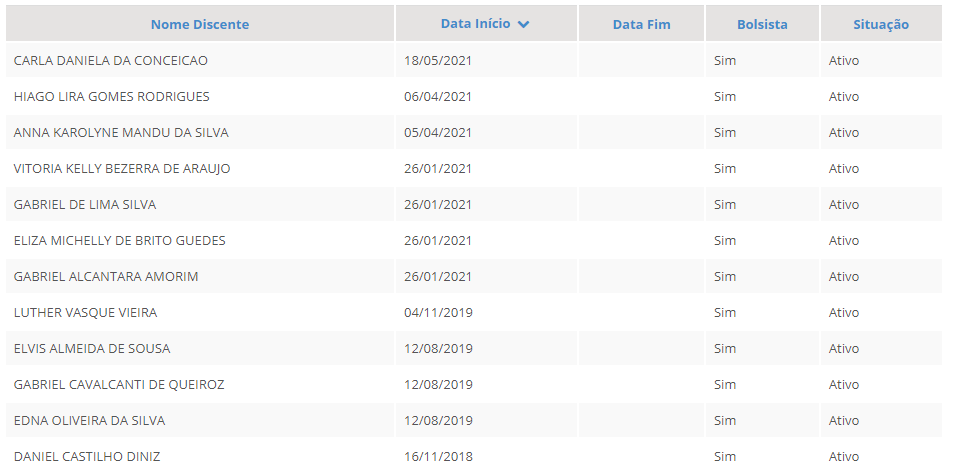Screen dimensions: 955x473
Task: Click Elvis Almeida de Sousa row
Action: pos(92,348)
